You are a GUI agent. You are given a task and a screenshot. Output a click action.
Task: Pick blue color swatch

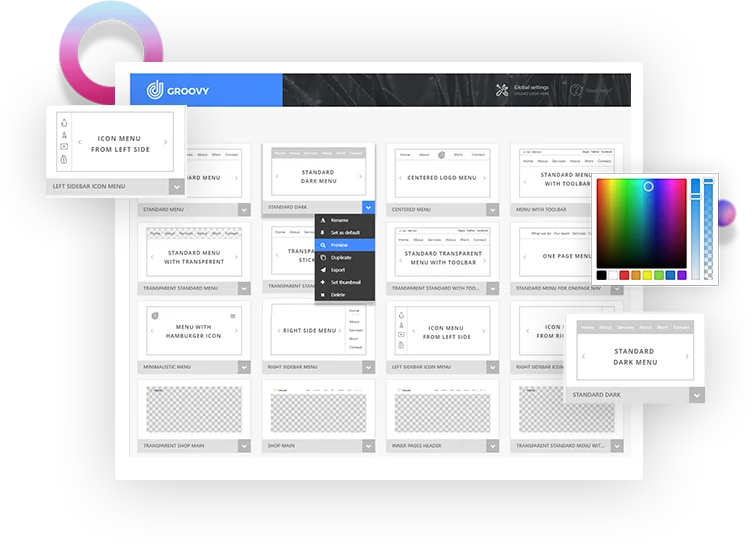(670, 275)
